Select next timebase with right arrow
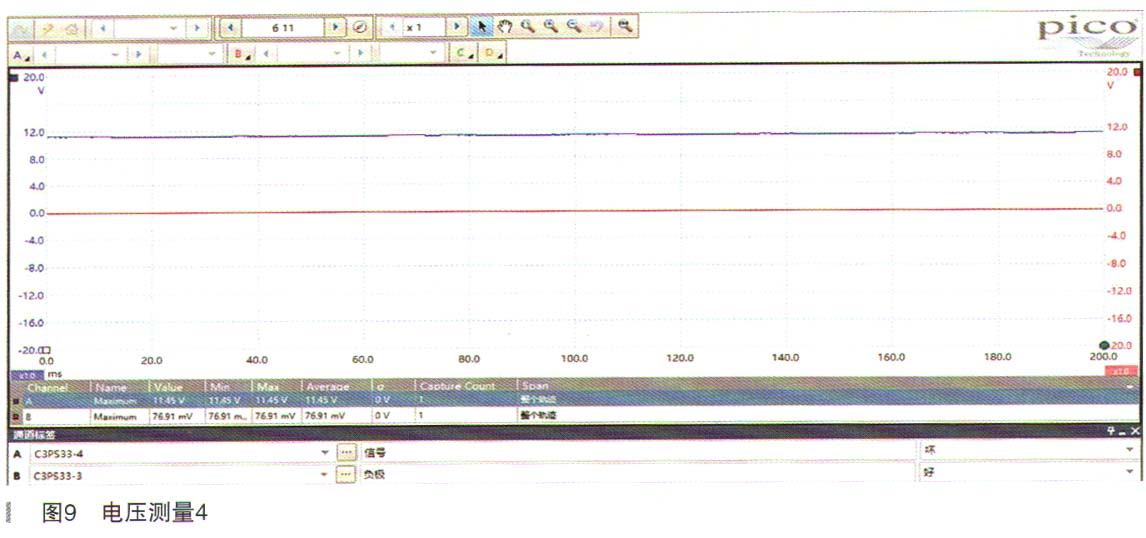The image size is (1146, 538). coord(196,28)
